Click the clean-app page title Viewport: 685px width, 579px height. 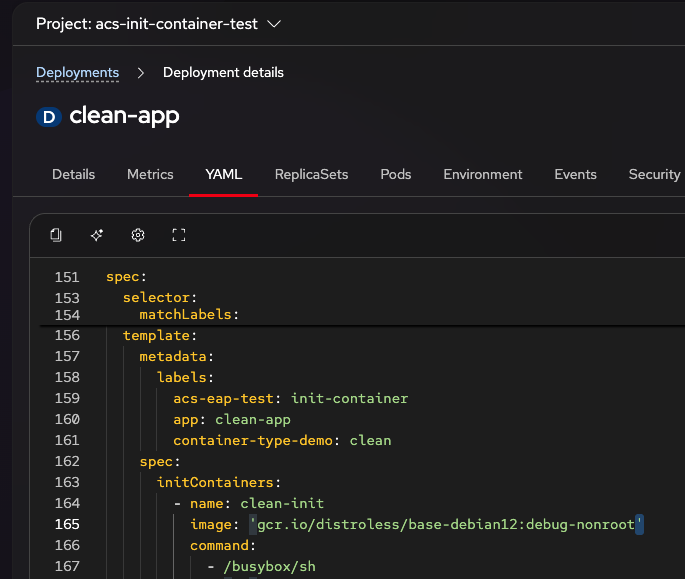coord(125,116)
